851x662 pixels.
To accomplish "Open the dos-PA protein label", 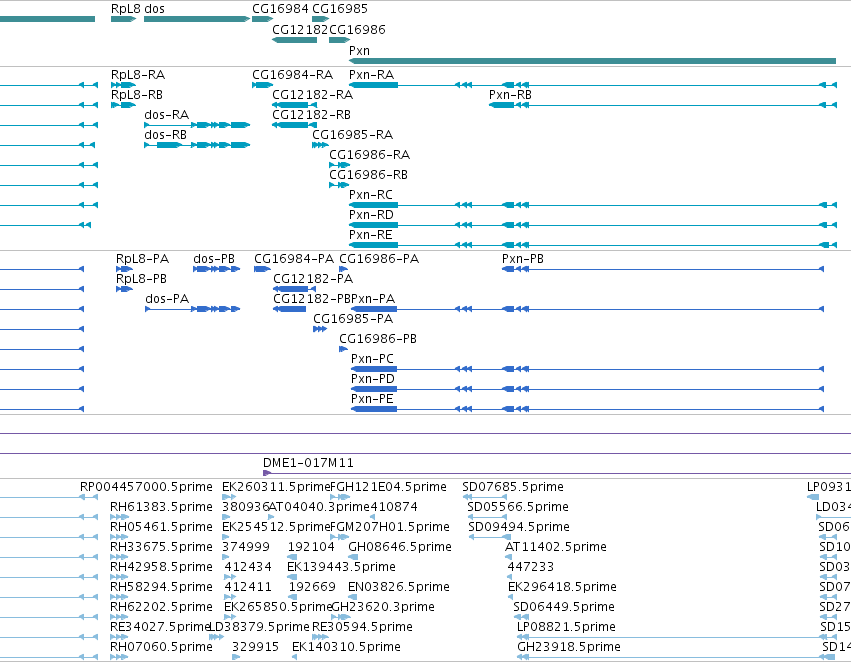I will tap(167, 299).
